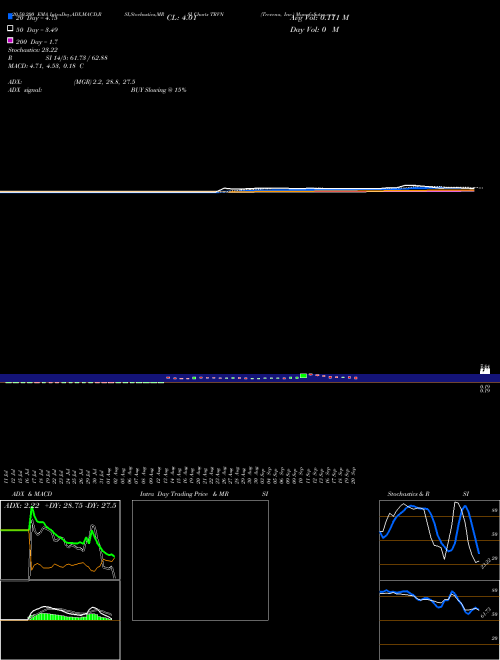Click the 'ADX & MACD' panel title

32,494
